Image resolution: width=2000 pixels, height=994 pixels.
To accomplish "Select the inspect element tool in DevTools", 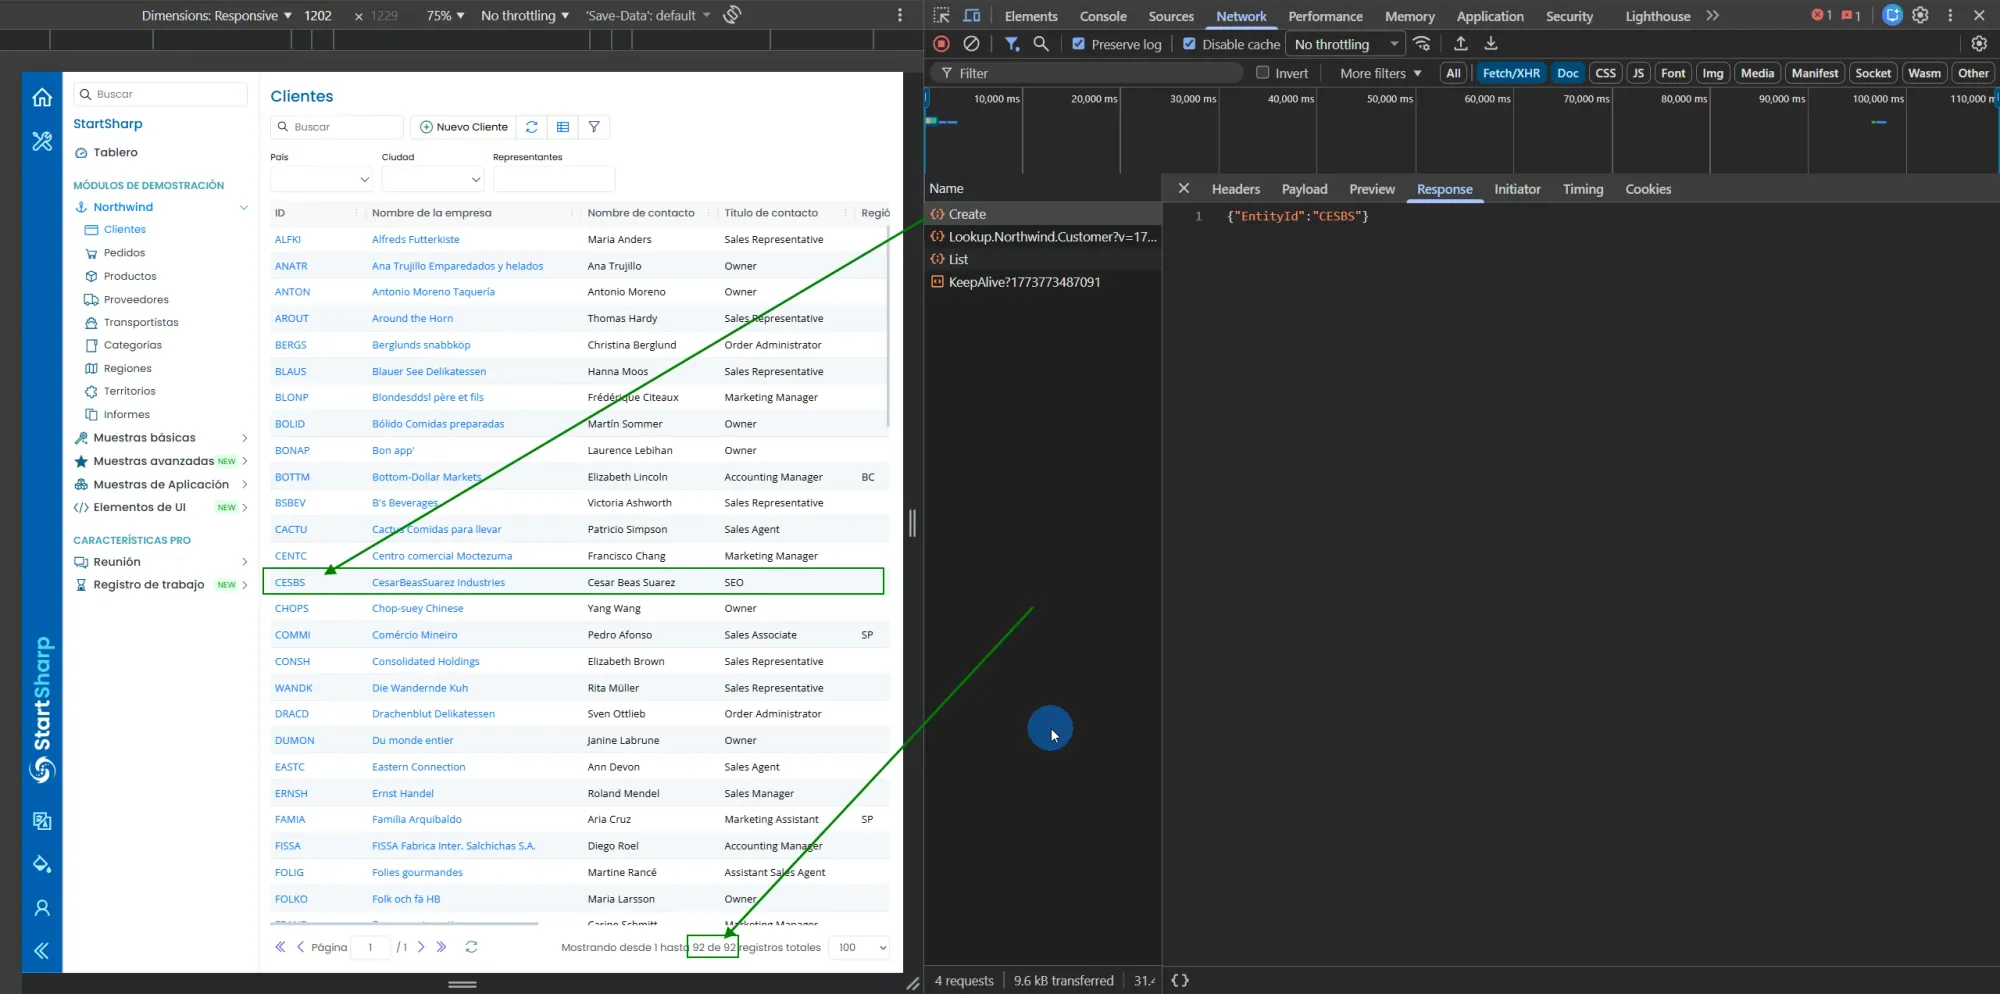I will pos(940,15).
